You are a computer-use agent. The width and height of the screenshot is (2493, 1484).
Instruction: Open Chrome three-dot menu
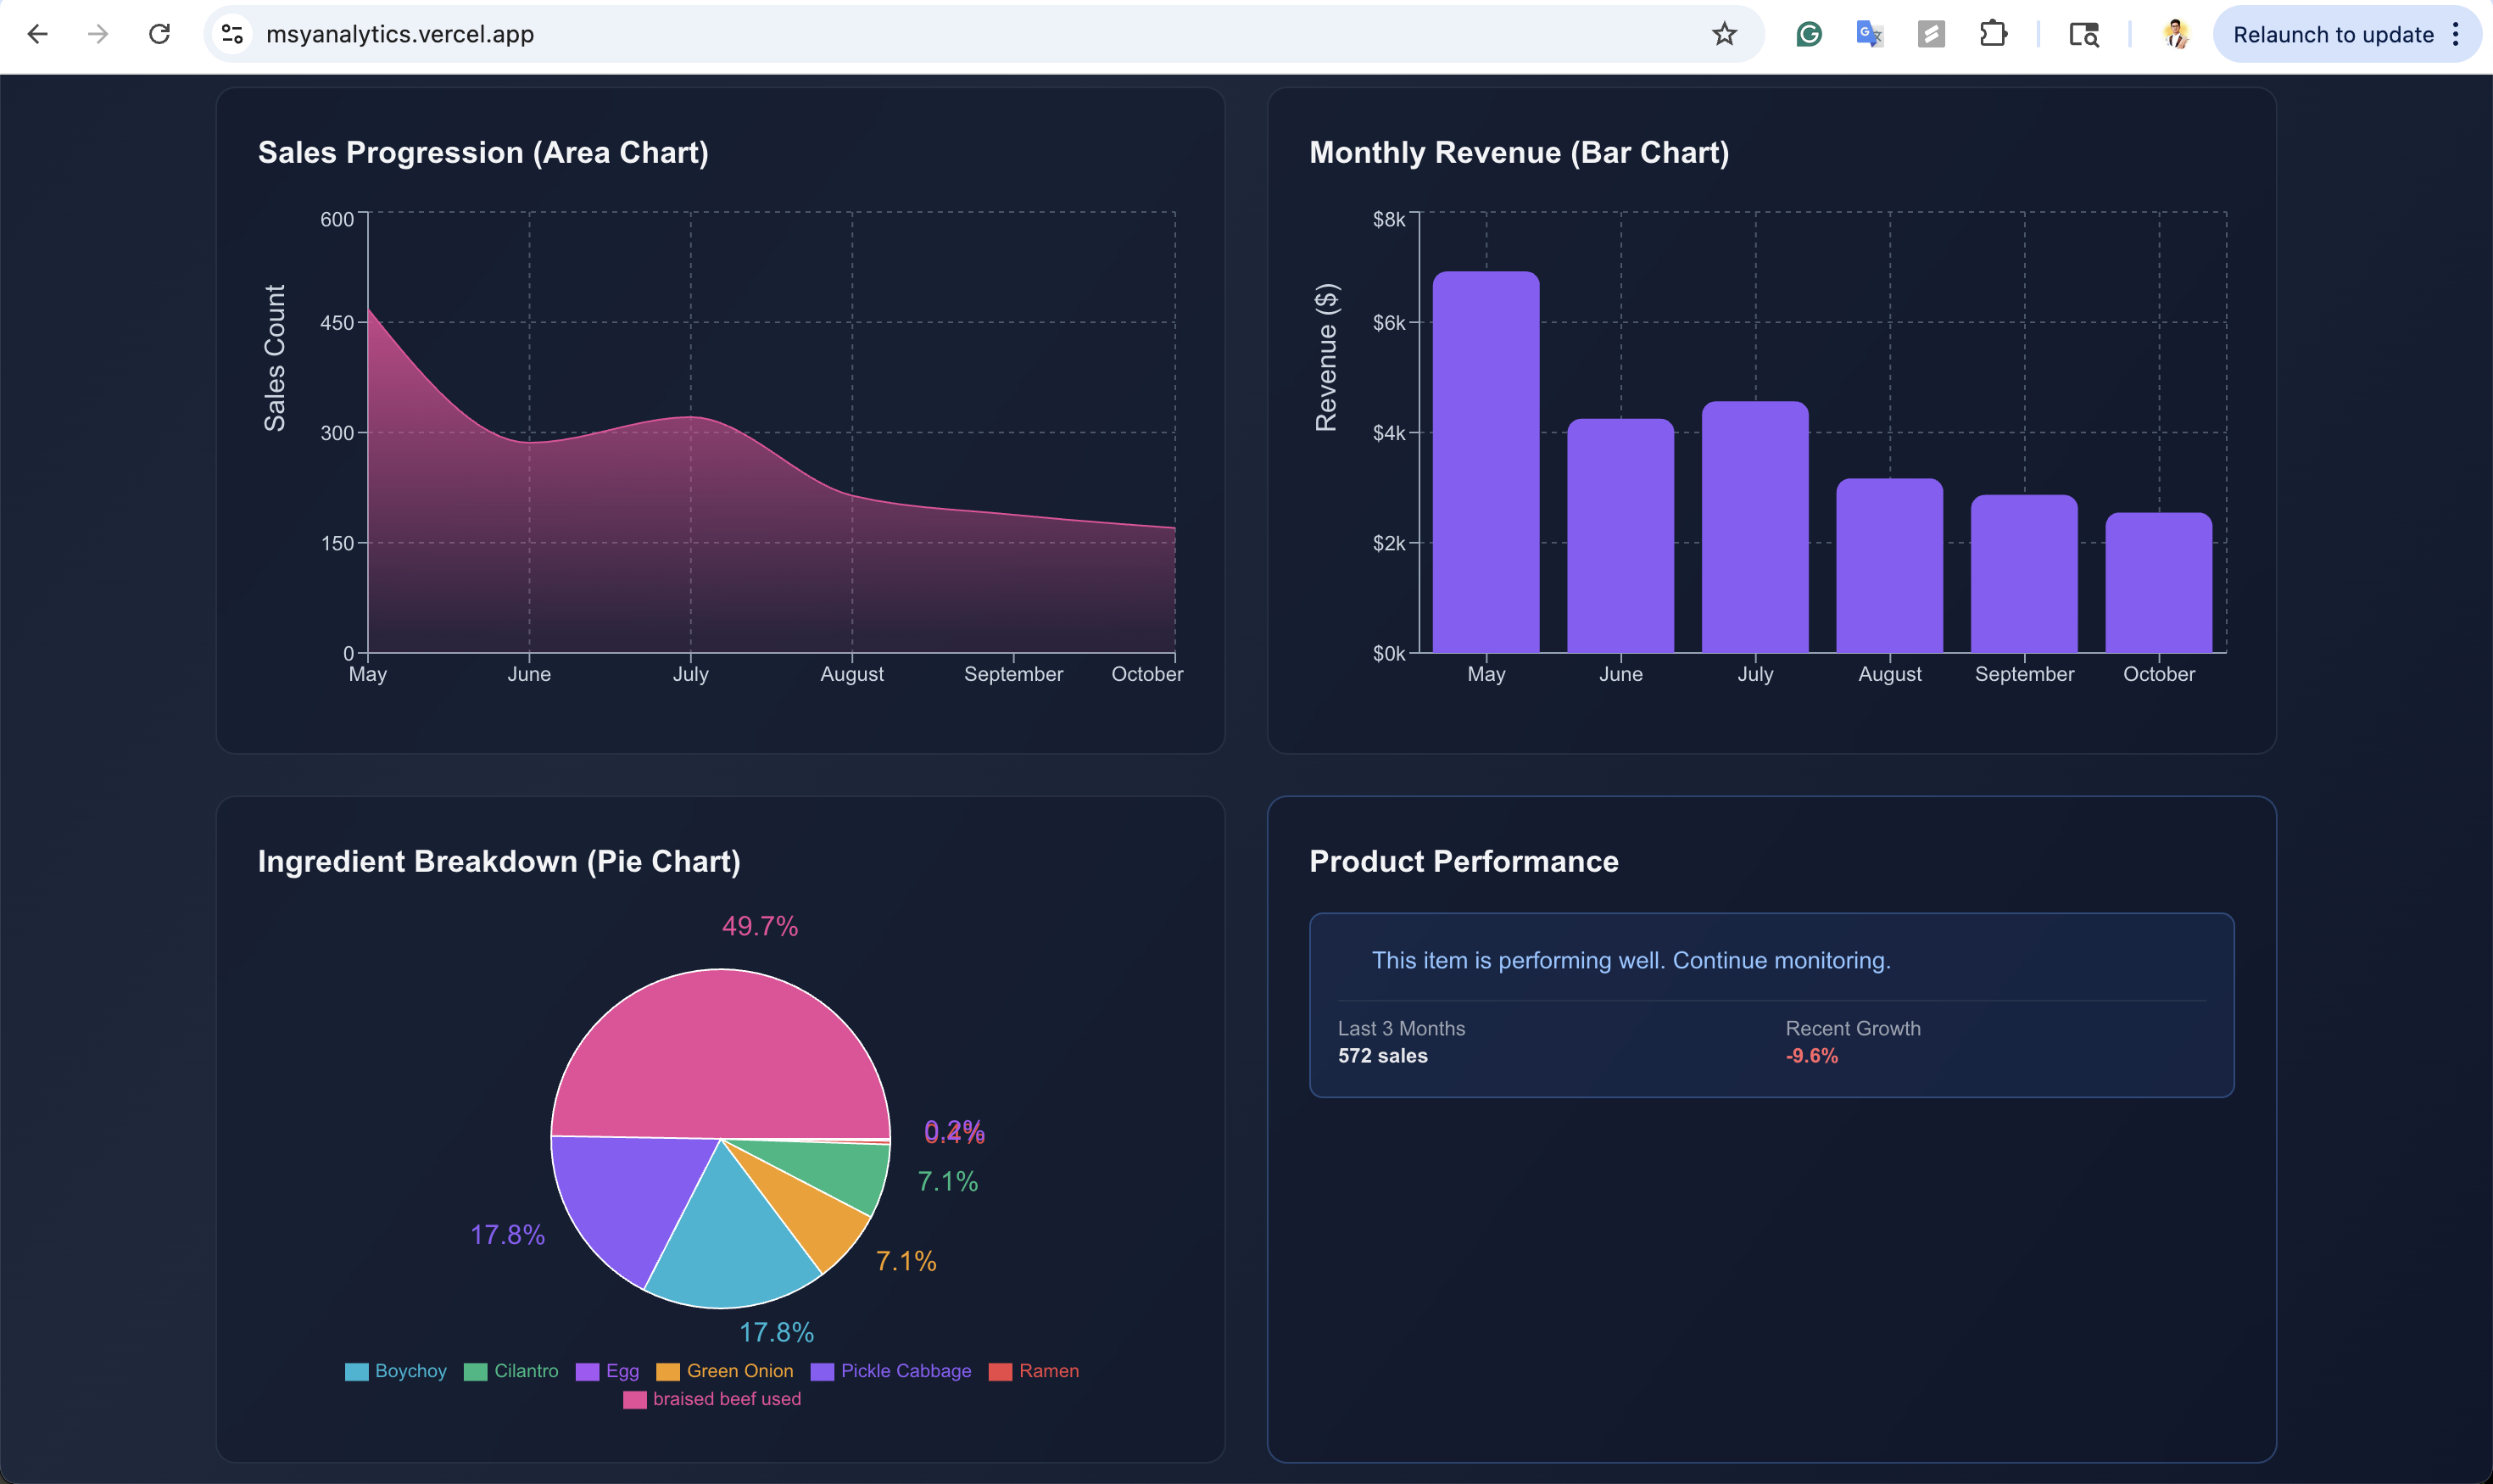(2456, 34)
